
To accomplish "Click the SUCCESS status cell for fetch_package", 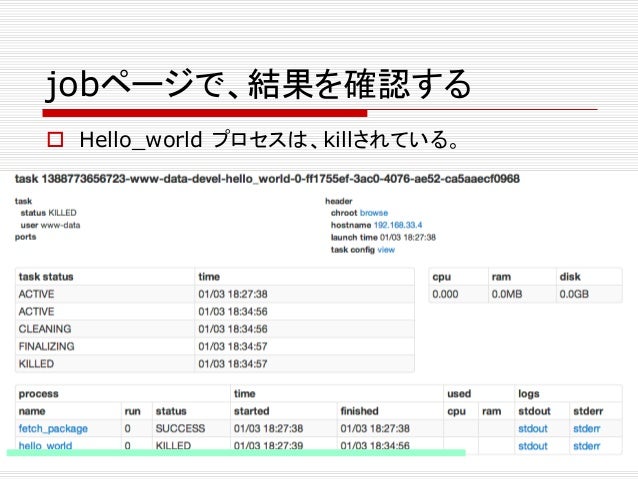I will pyautogui.click(x=180, y=428).
